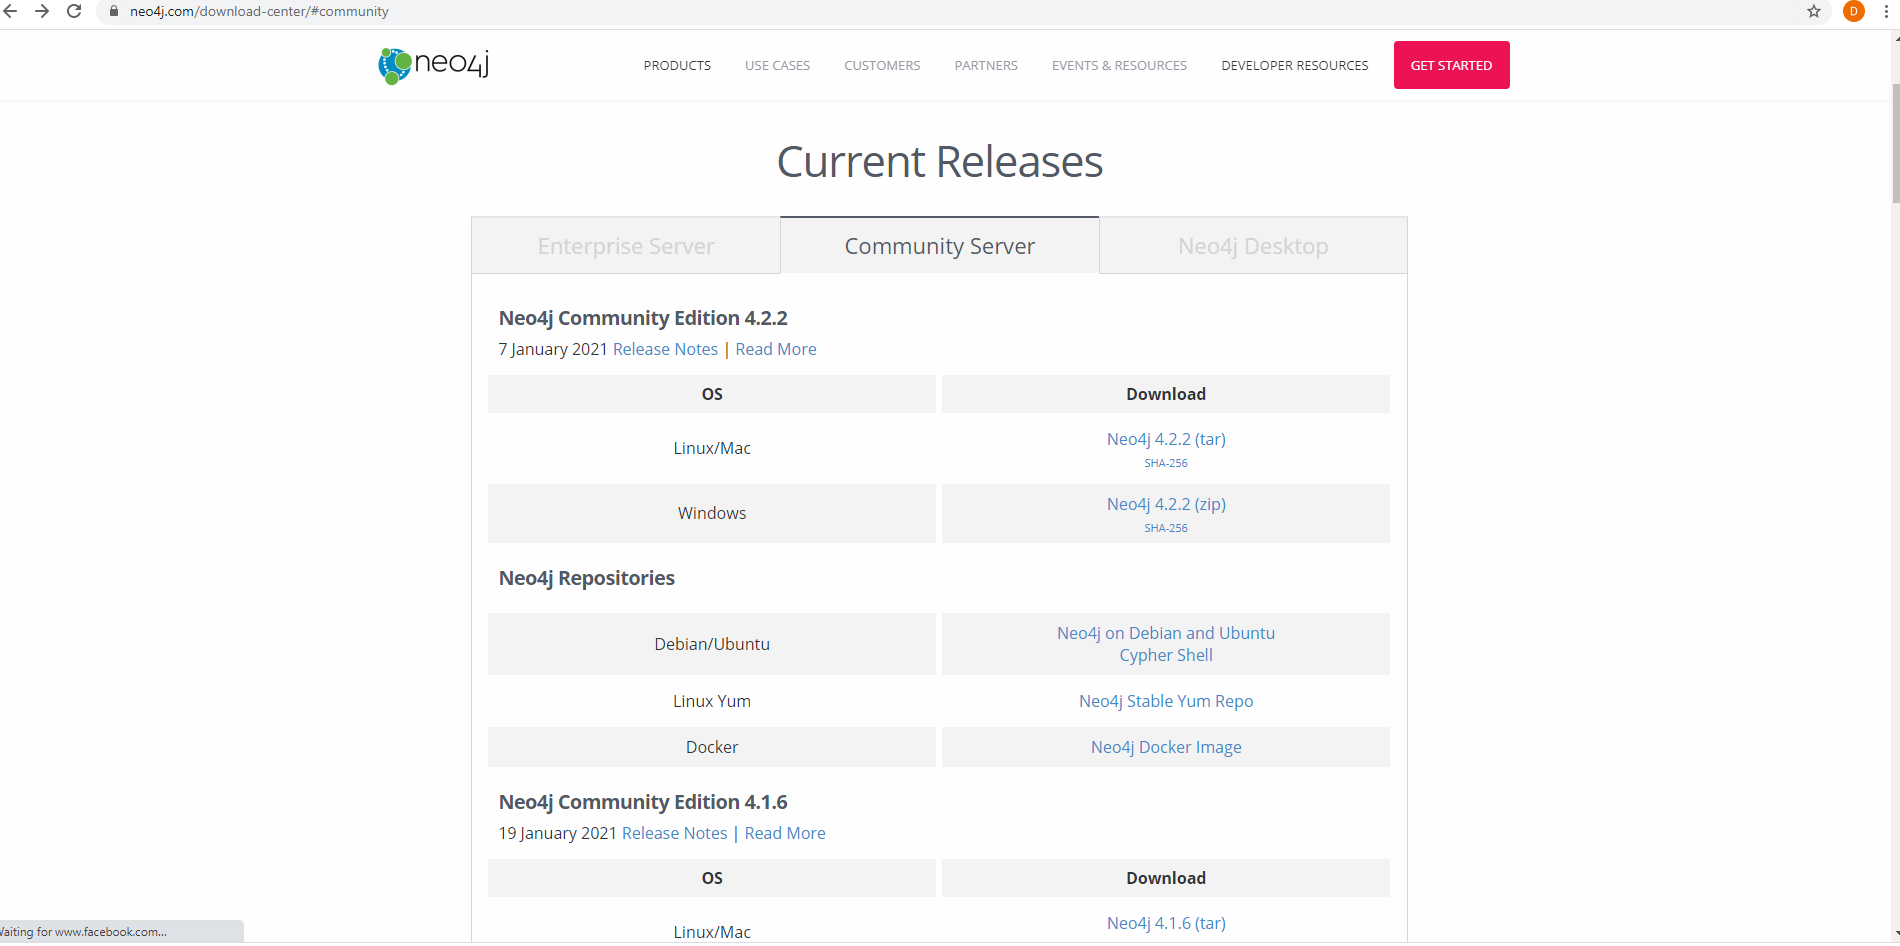This screenshot has height=946, width=1900.
Task: Open the DEVELOPER RESOURCES menu
Action: 1294,66
